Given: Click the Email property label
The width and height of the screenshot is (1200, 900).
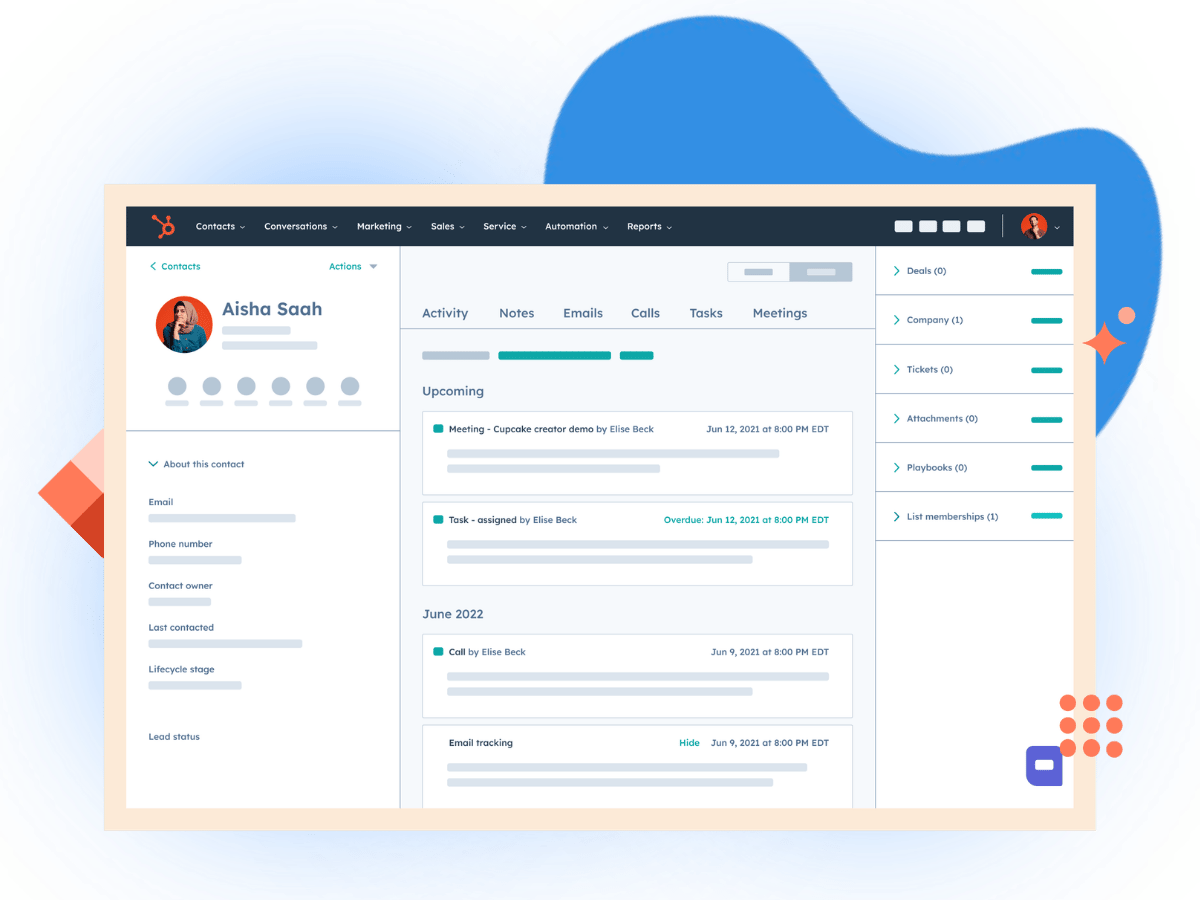Looking at the screenshot, I should click(x=161, y=502).
